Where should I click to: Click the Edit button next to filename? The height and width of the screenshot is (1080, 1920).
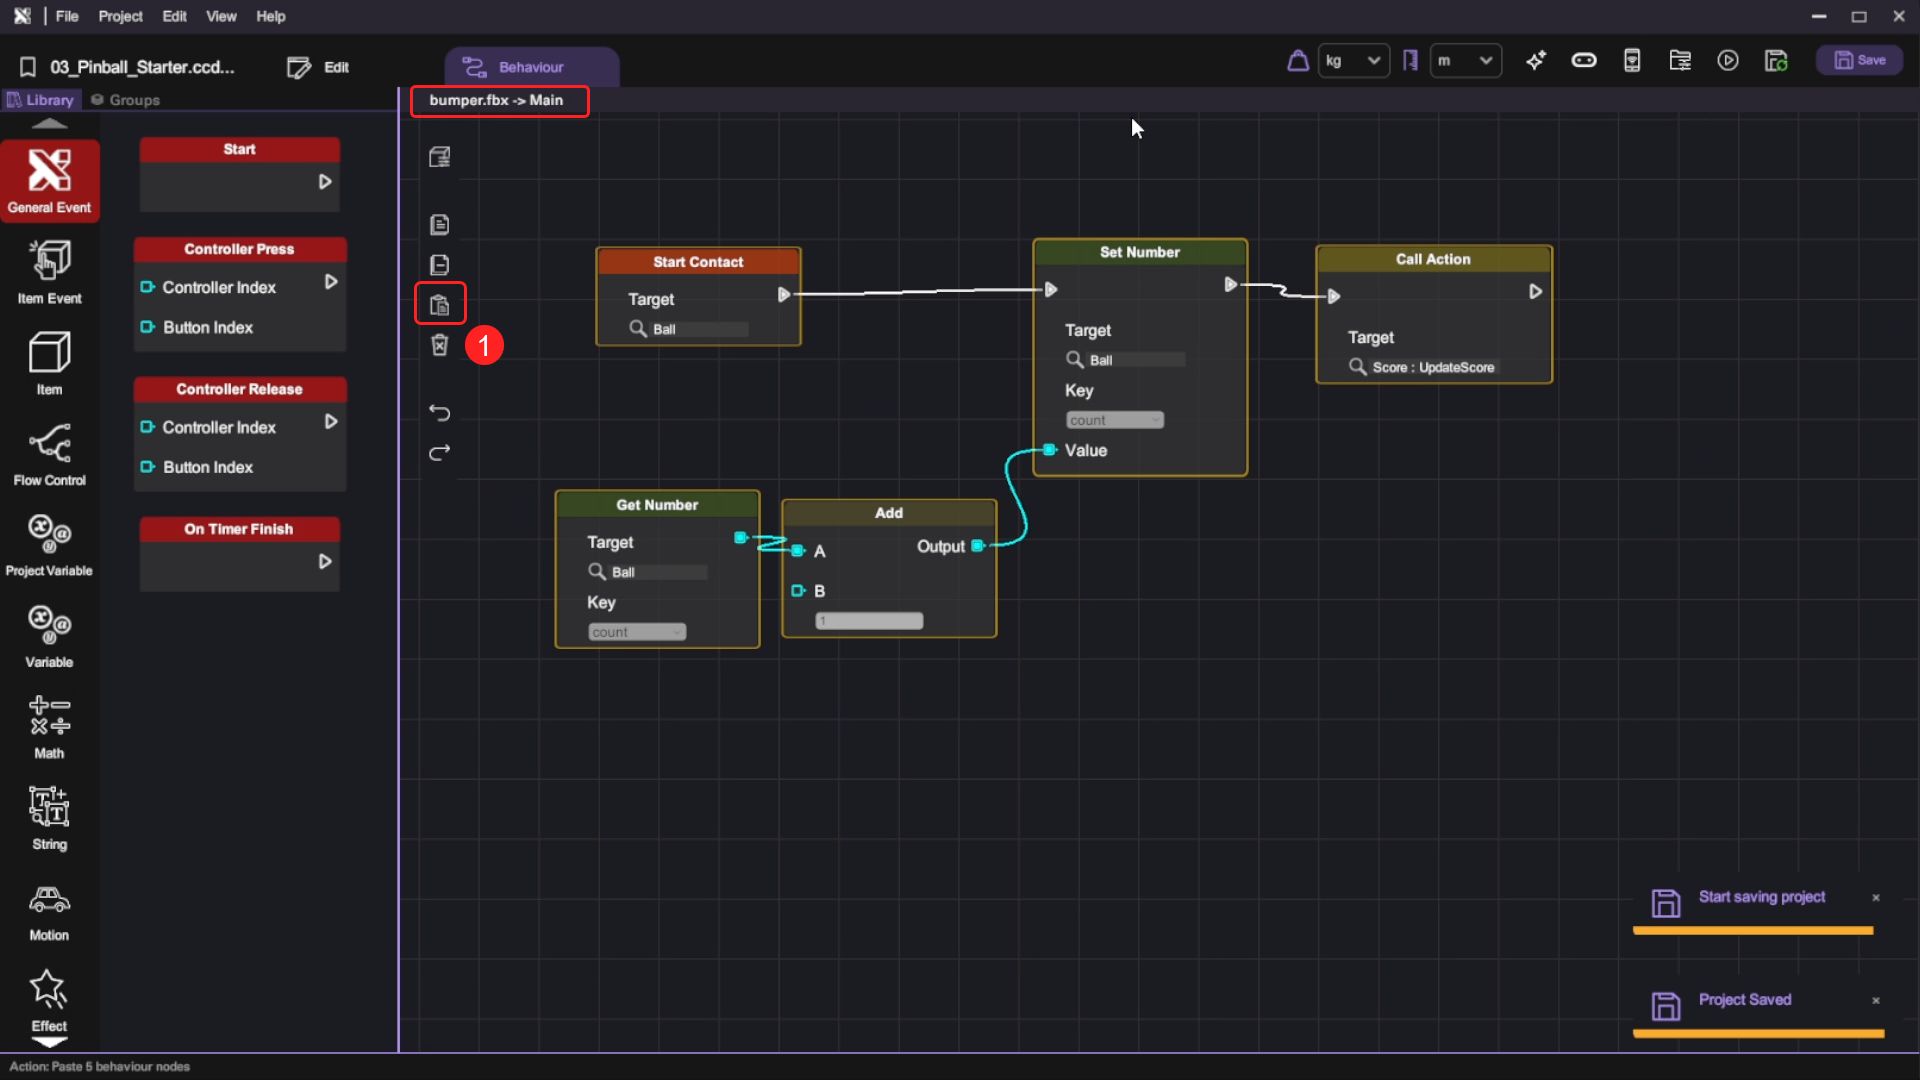[318, 67]
